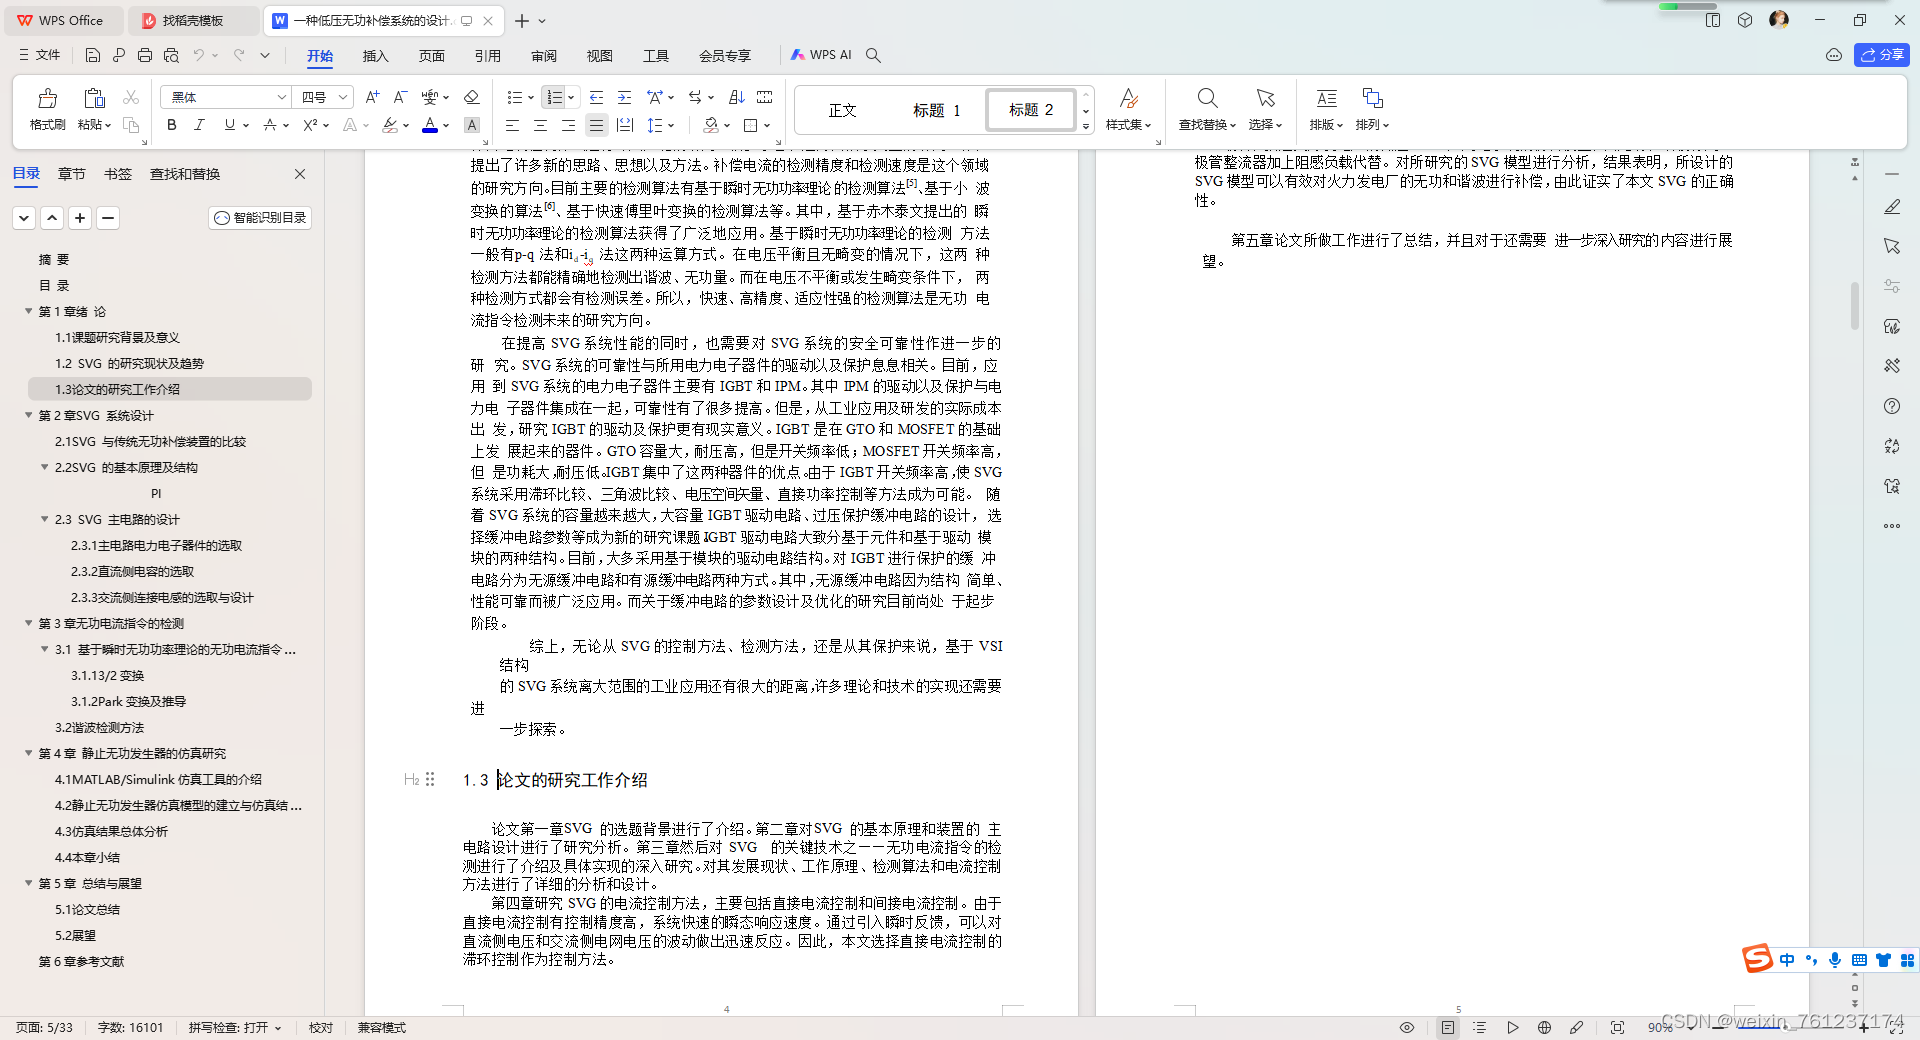Set right text alignment

click(568, 125)
